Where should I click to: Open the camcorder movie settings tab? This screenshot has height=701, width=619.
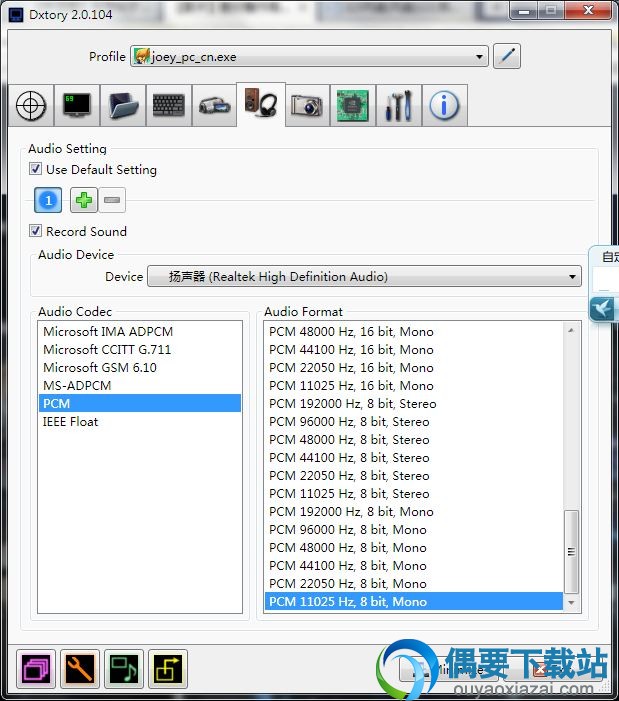[214, 106]
